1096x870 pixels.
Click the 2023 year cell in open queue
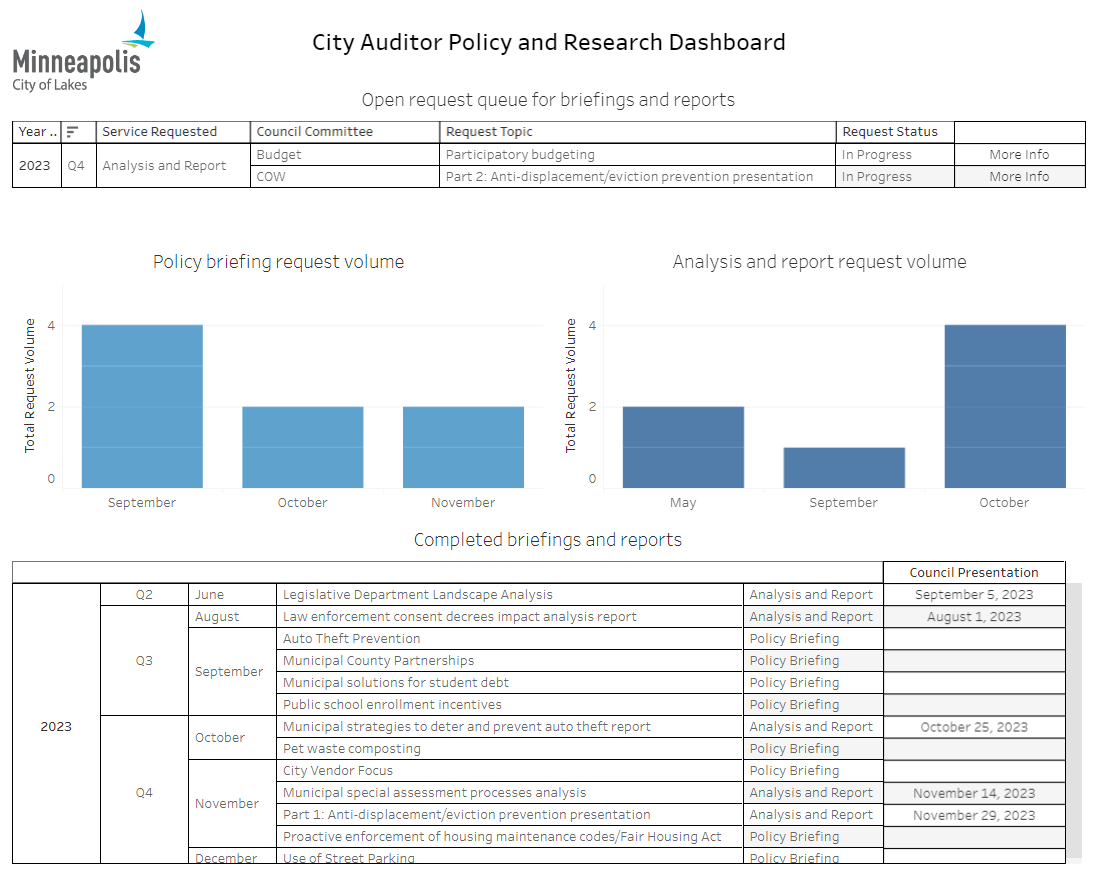[35, 166]
